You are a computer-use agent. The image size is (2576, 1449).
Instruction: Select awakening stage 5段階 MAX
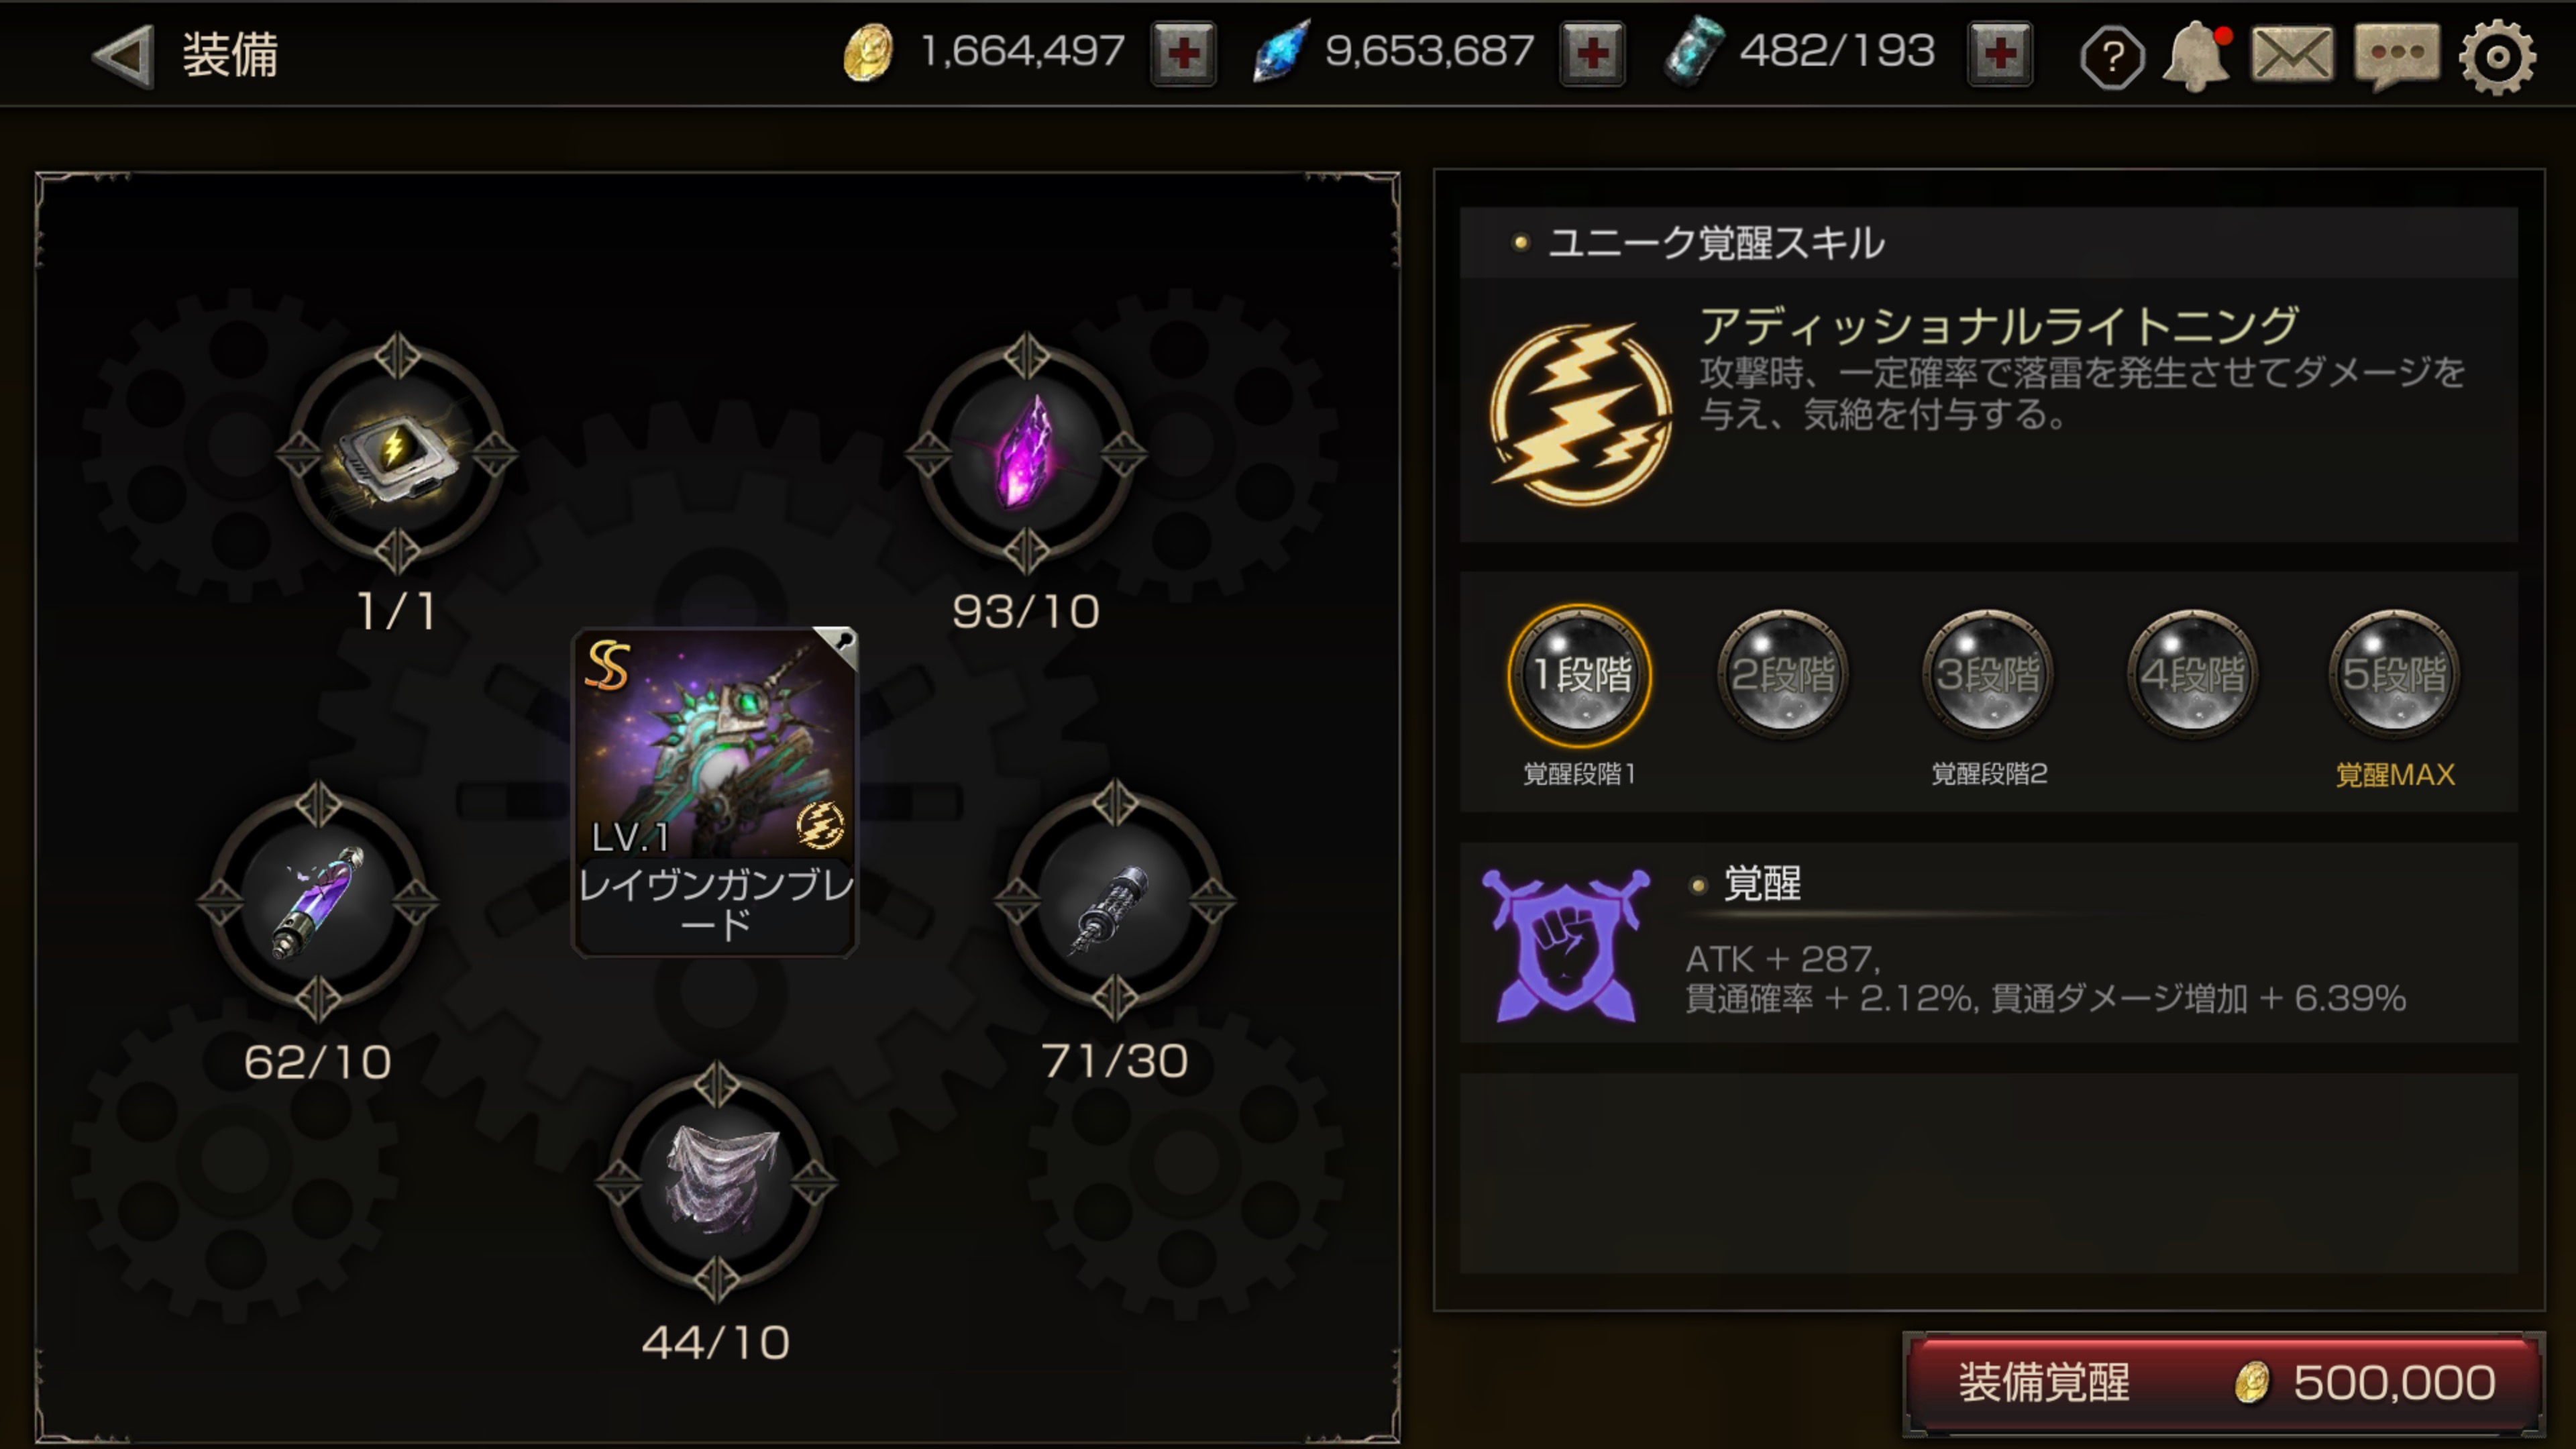coord(2394,675)
